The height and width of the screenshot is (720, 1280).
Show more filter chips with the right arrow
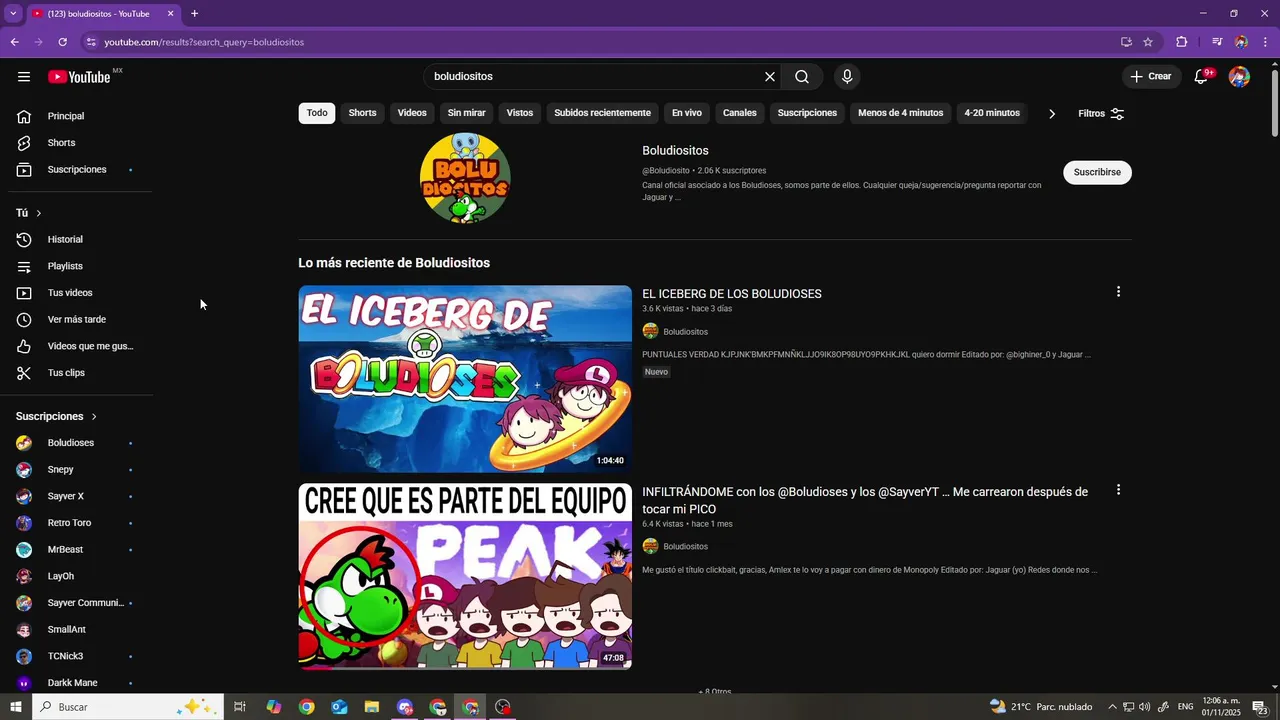1051,114
